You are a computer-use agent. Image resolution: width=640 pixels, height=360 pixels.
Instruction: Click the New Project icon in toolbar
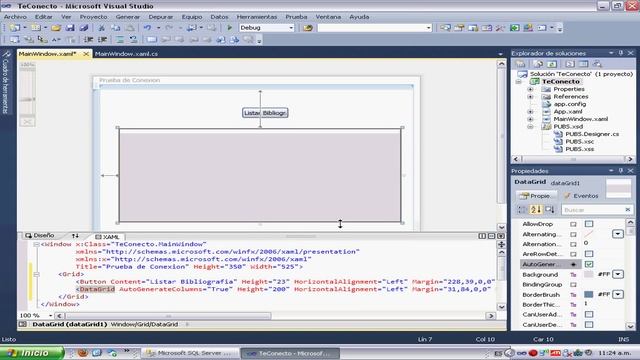[x=15, y=28]
